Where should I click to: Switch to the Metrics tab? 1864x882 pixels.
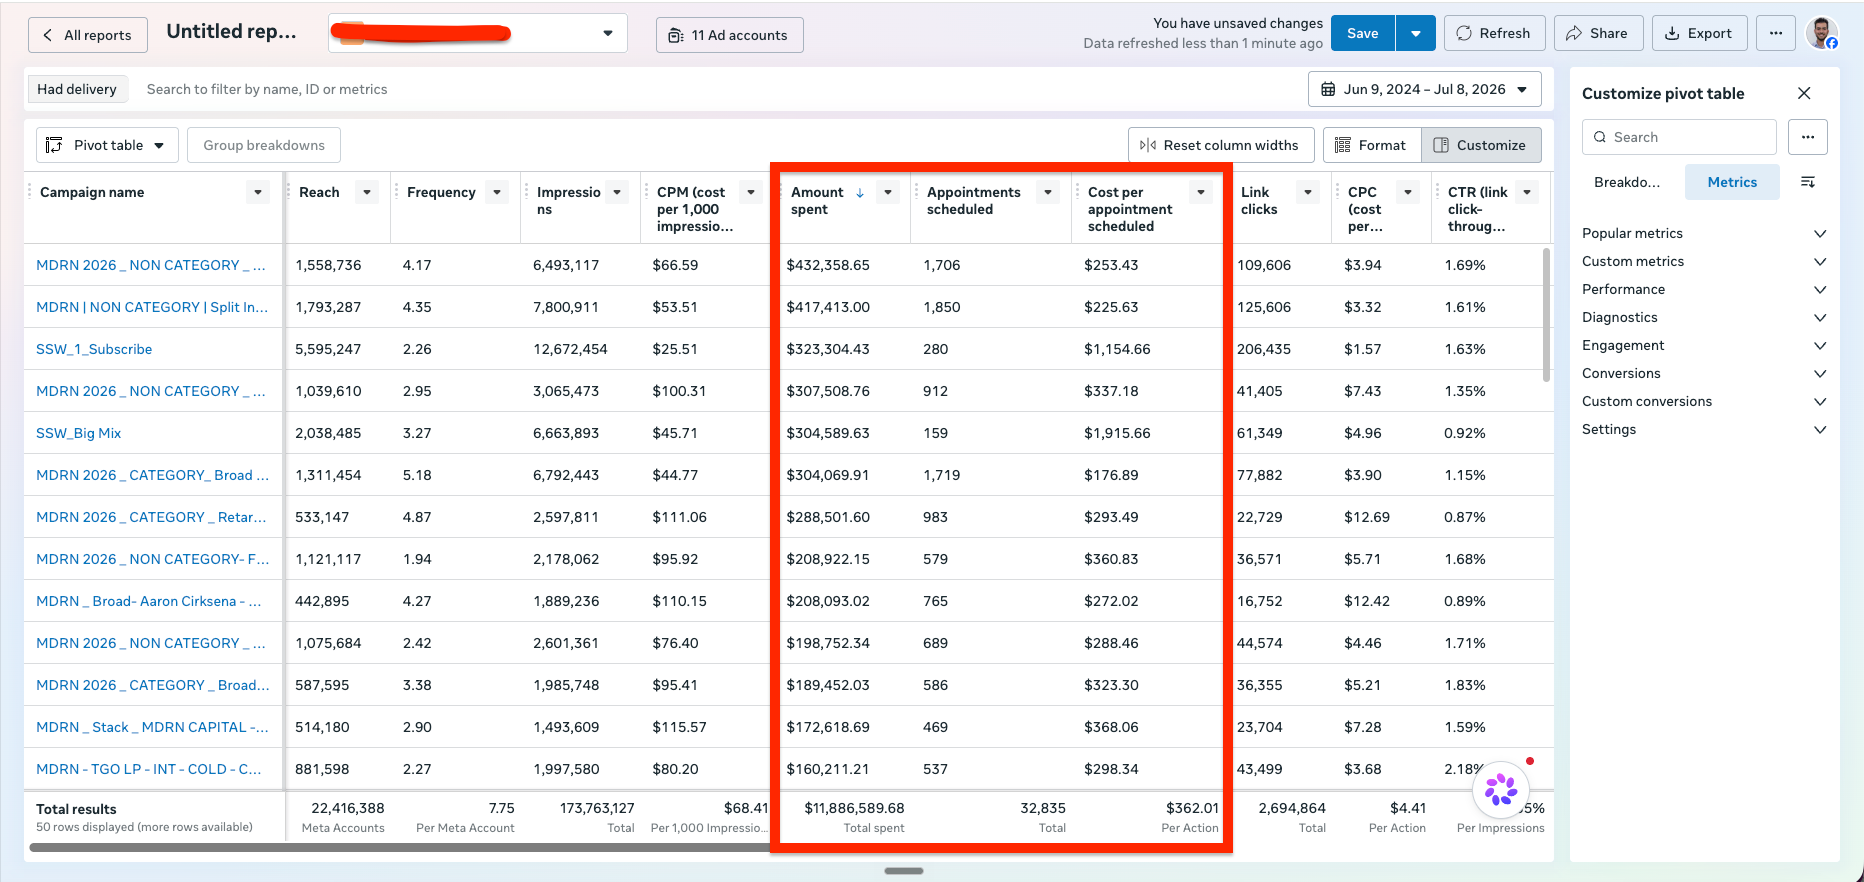(1732, 182)
